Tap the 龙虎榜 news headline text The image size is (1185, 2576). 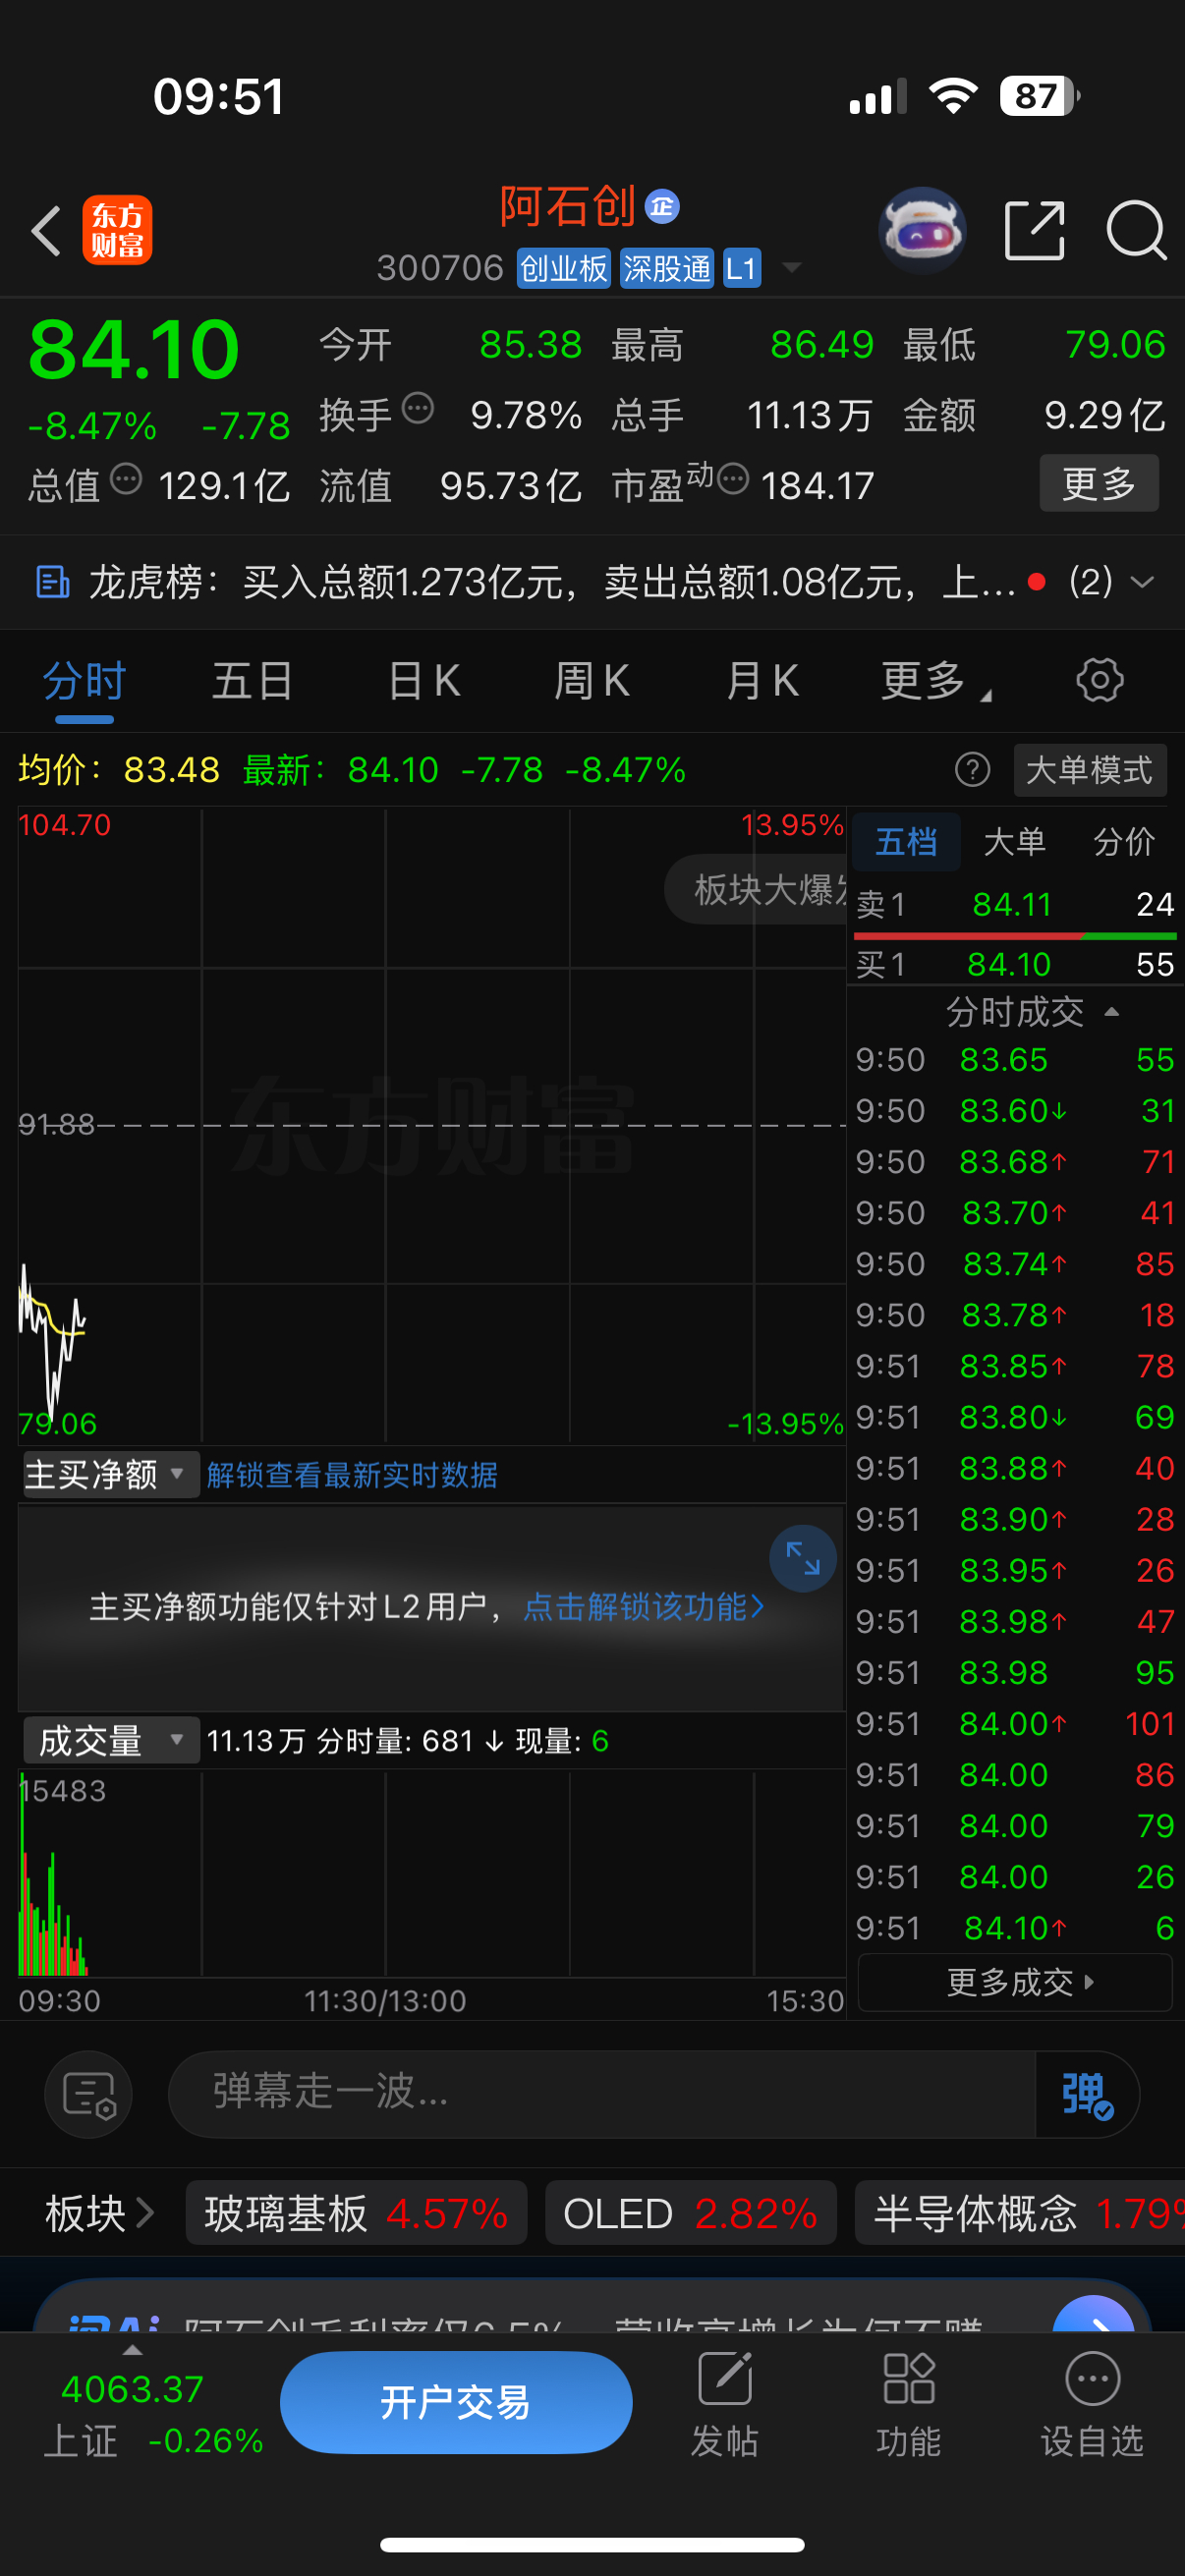[551, 581]
